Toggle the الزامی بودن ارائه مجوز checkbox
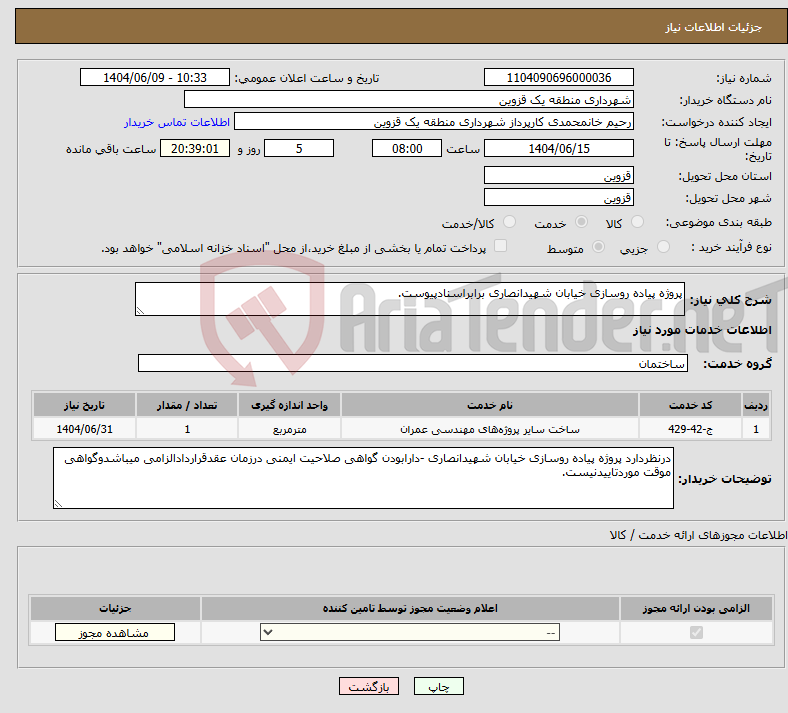 (x=697, y=632)
